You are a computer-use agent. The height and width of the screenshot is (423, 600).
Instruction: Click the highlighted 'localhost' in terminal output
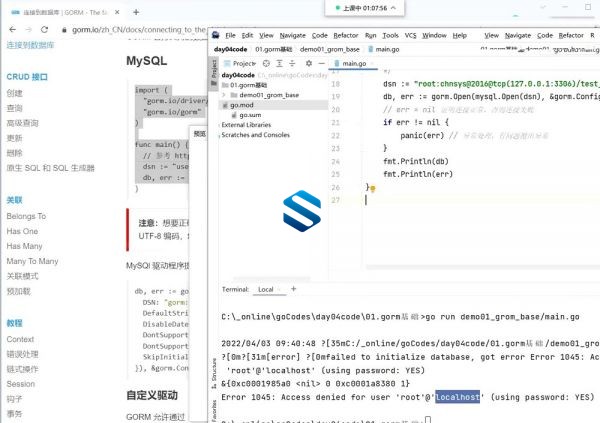[x=457, y=397]
